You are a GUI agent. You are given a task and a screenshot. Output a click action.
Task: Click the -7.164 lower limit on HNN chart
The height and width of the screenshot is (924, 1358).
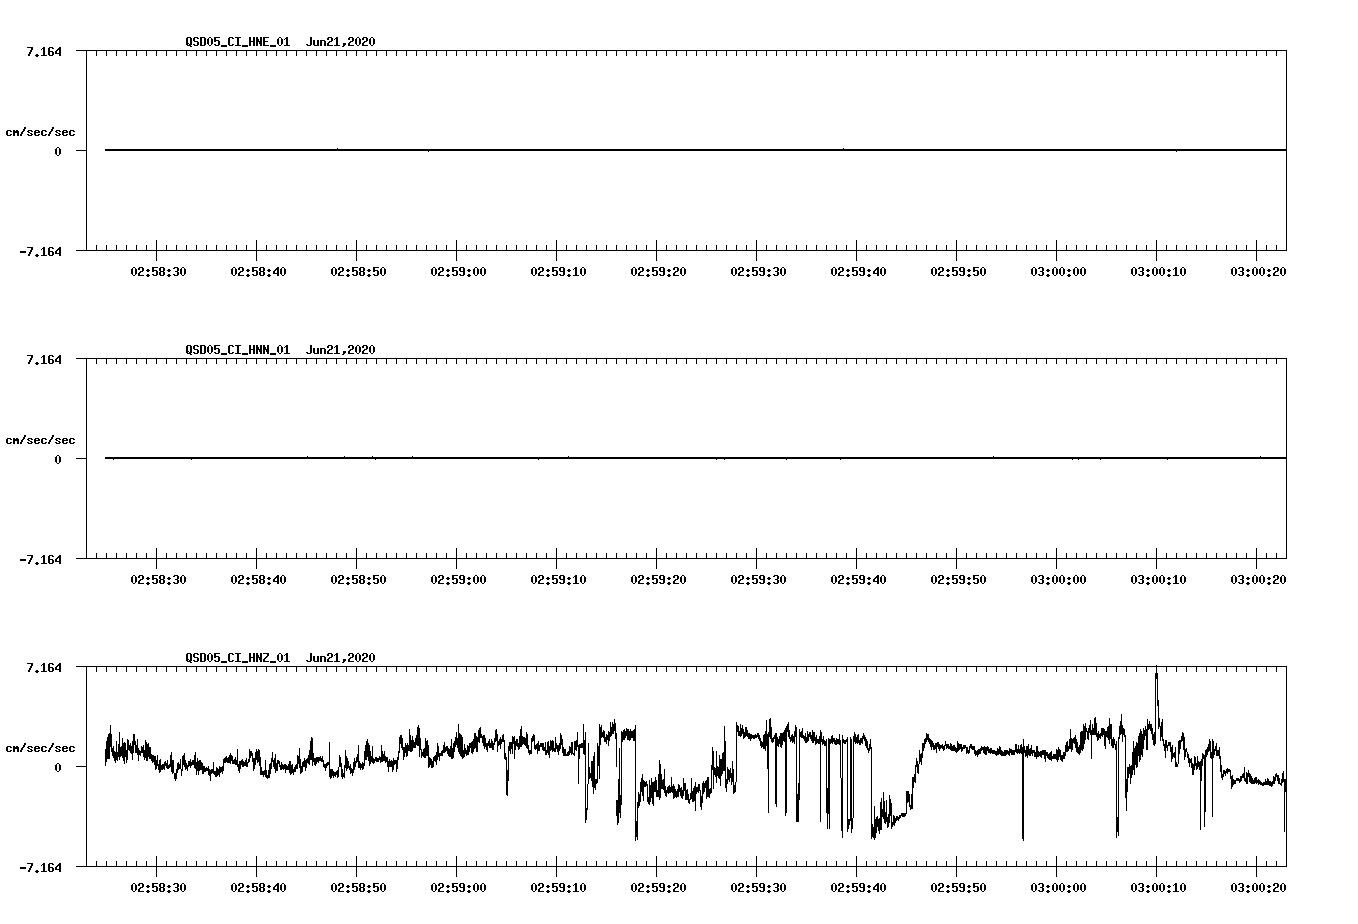40,559
